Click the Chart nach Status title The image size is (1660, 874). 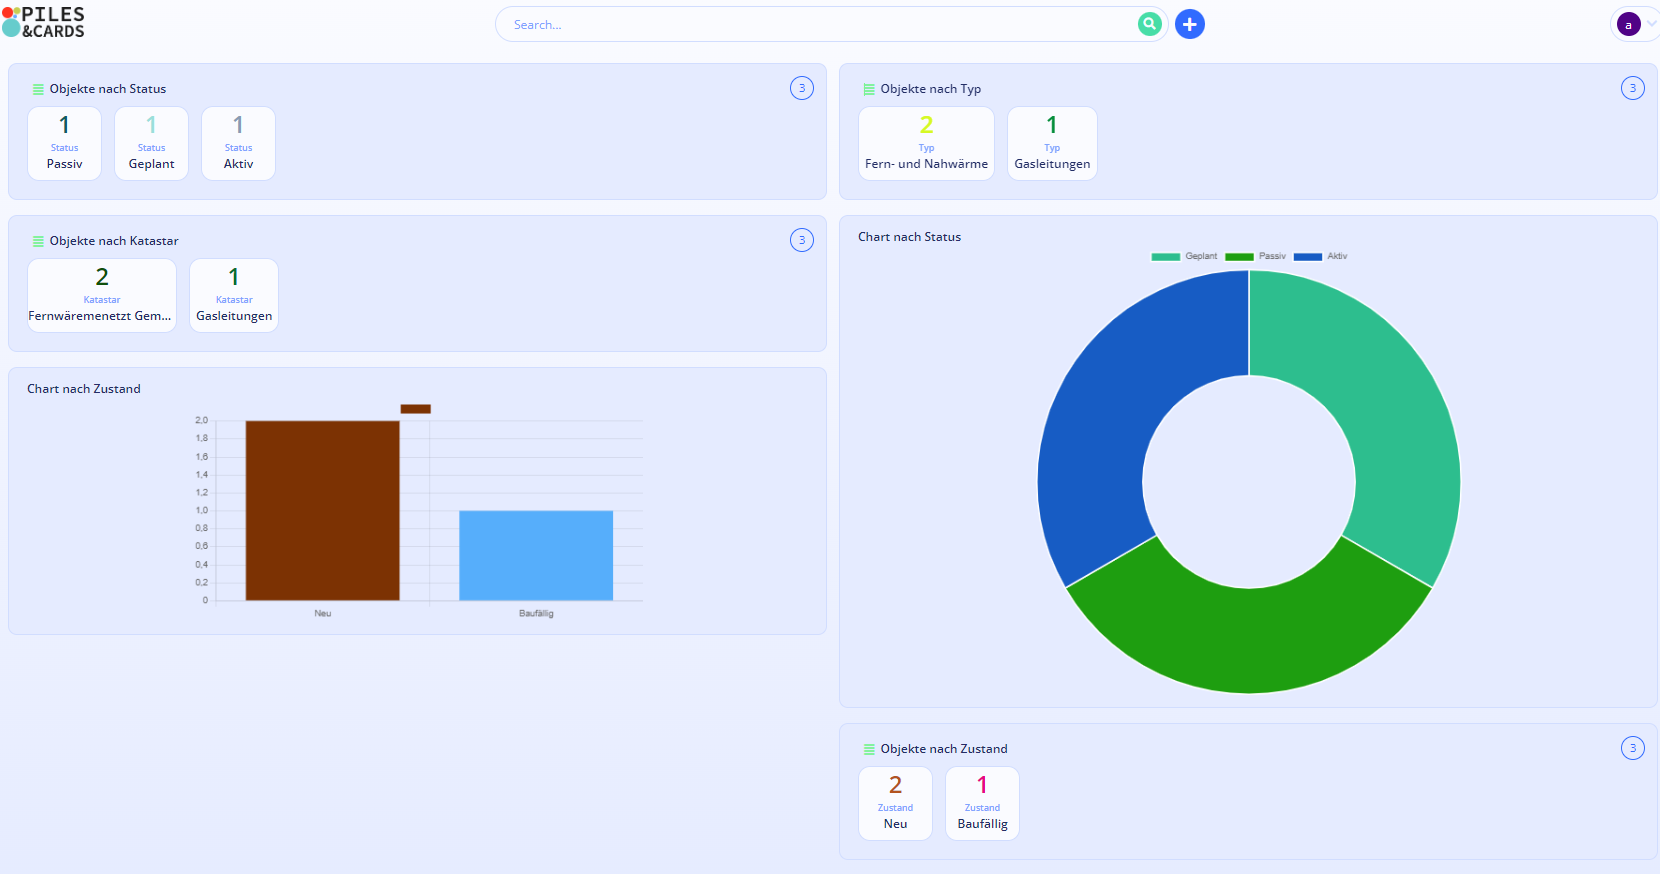pyautogui.click(x=910, y=237)
